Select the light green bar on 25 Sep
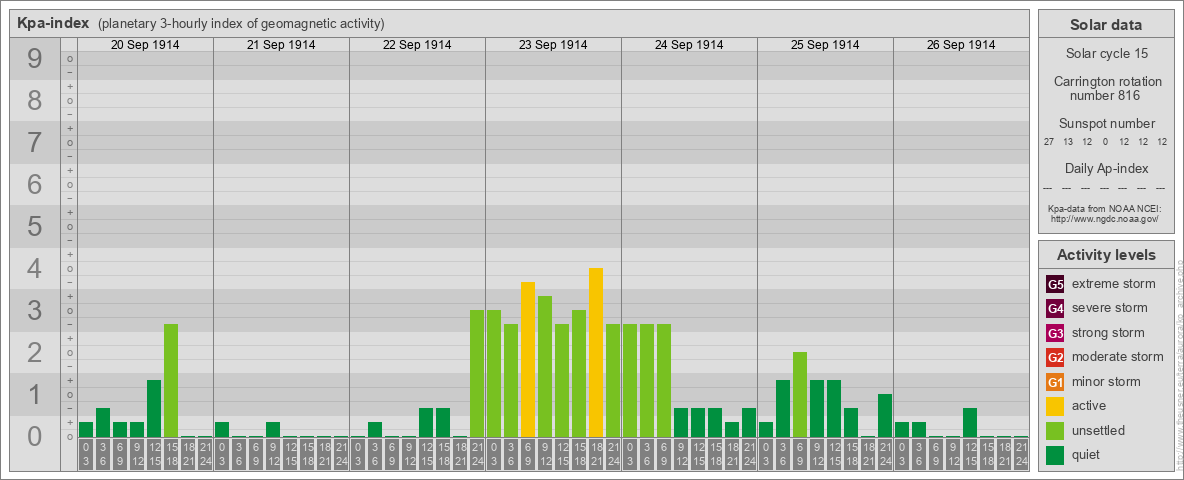The width and height of the screenshot is (1184, 480). click(x=800, y=394)
